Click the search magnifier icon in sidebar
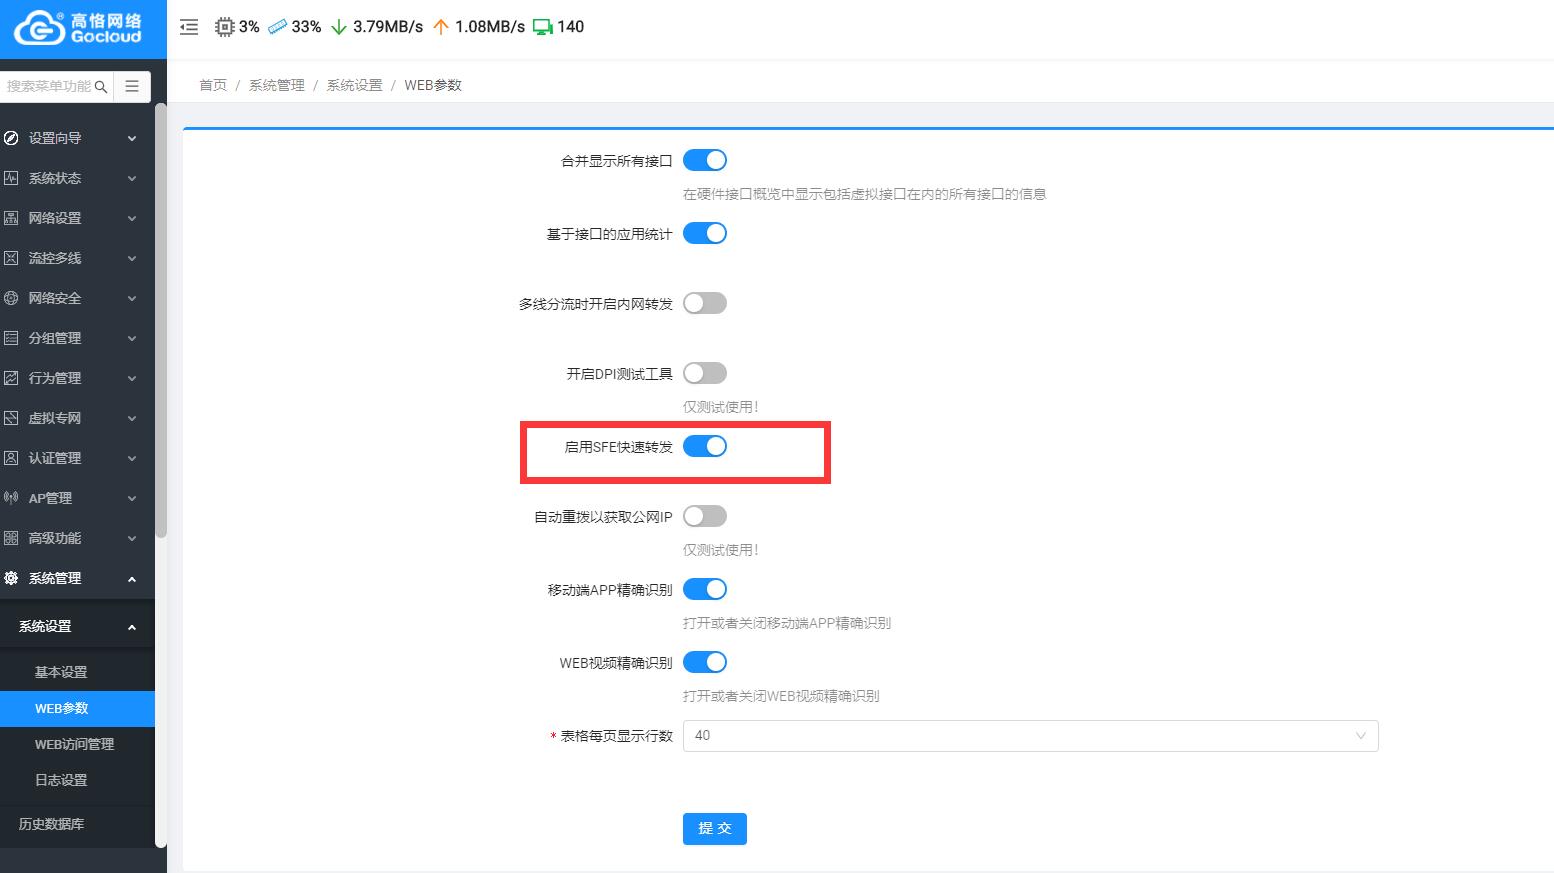The image size is (1554, 873). 101,87
